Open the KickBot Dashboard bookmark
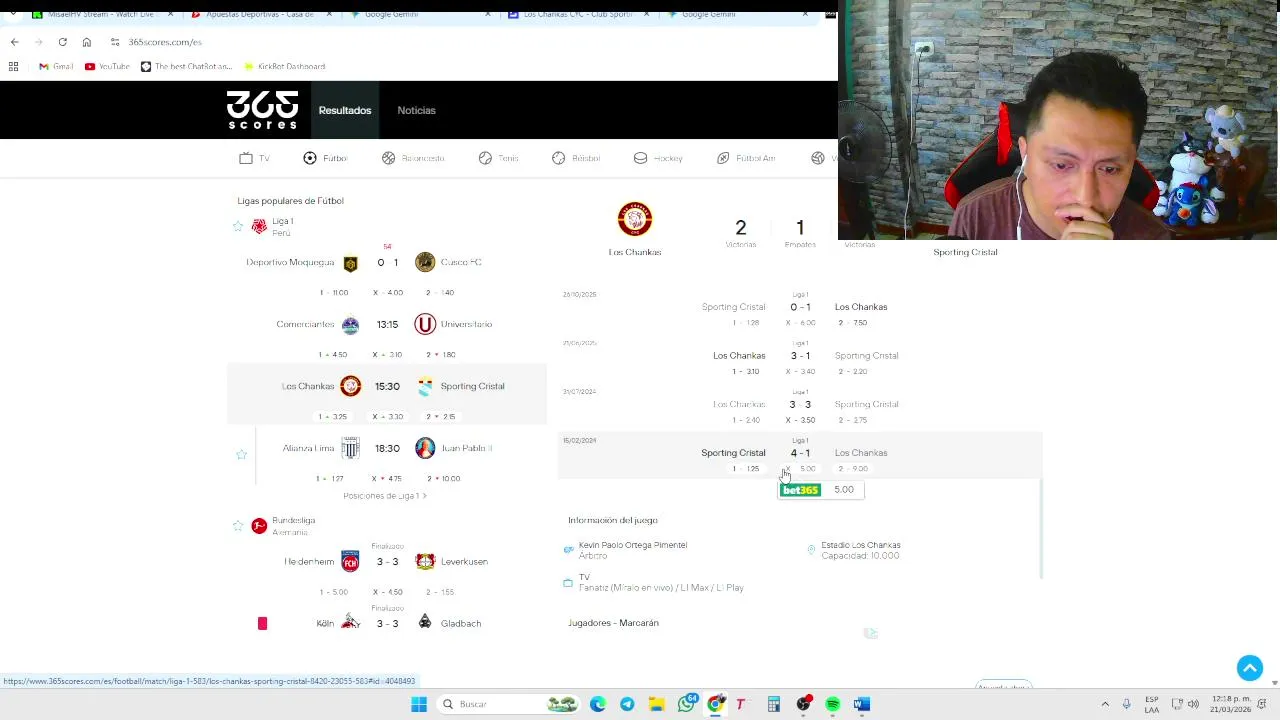Image resolution: width=1280 pixels, height=720 pixels. (x=284, y=66)
